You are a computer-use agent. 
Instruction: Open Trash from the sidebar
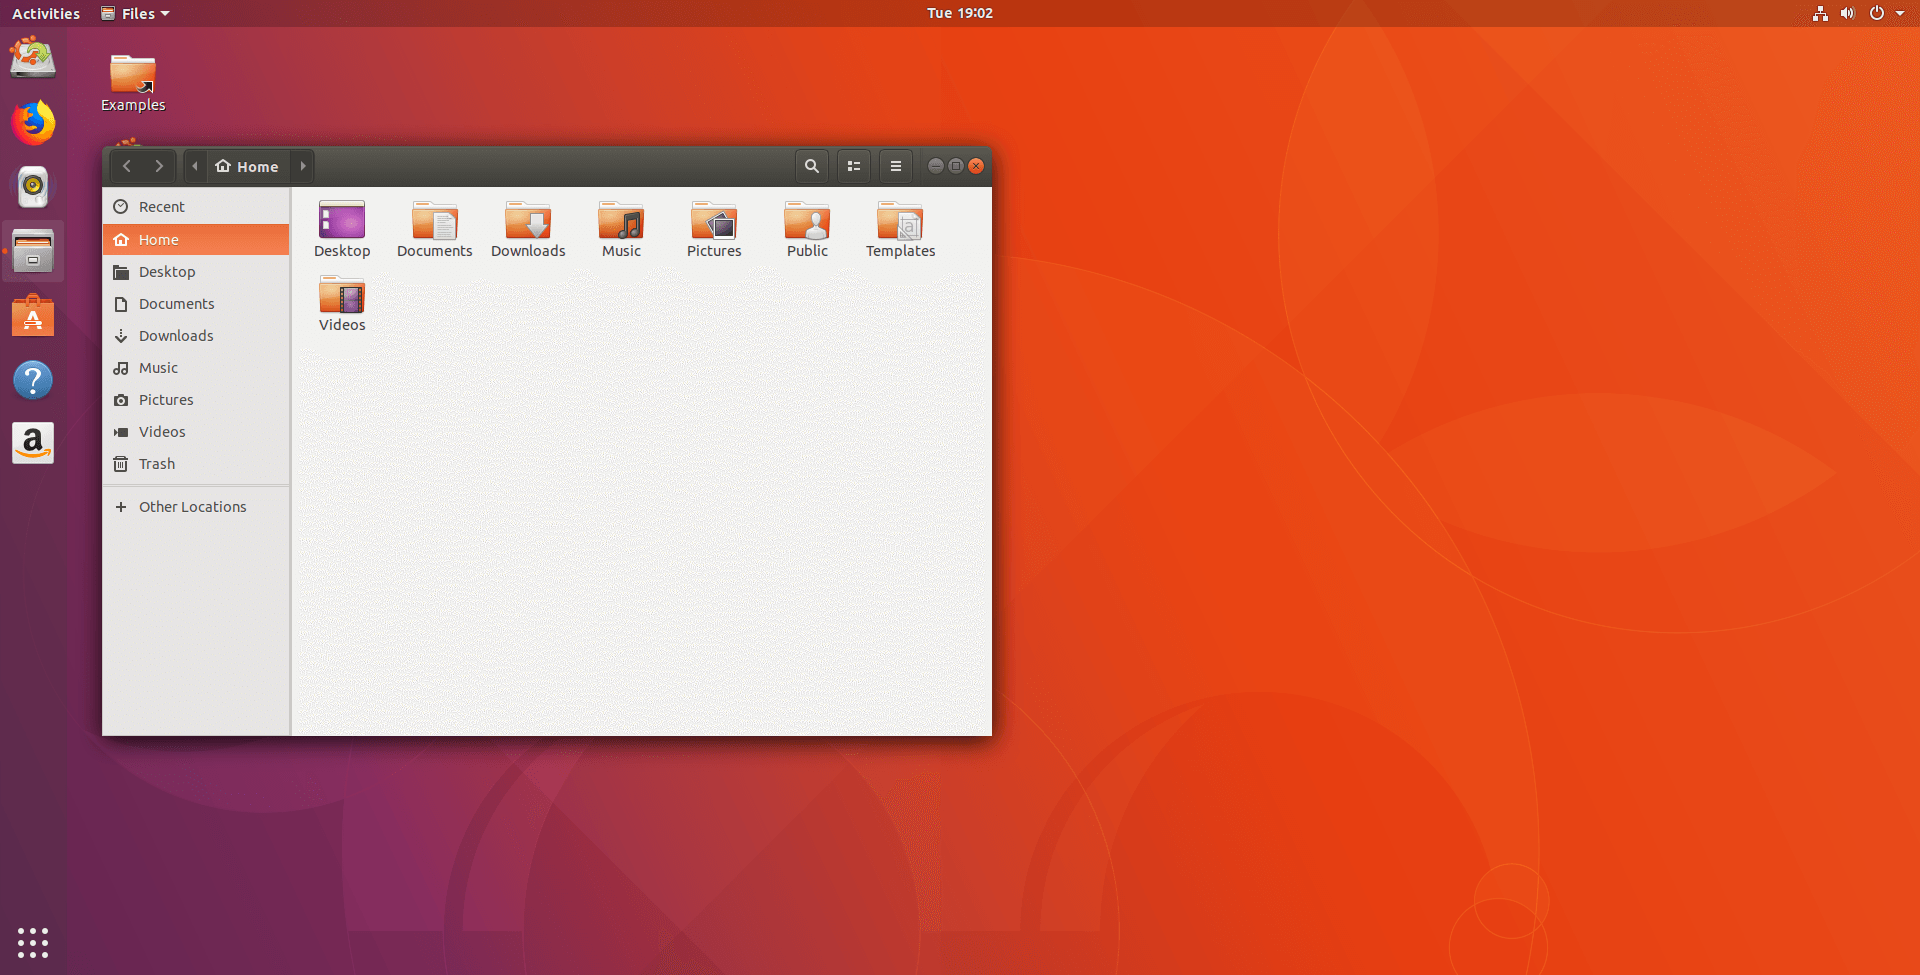[x=196, y=463]
